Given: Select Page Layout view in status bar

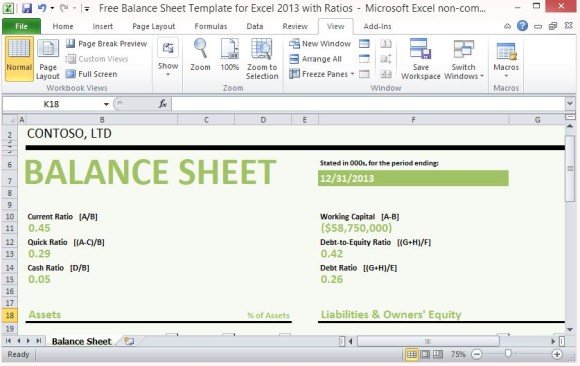Looking at the screenshot, I should click(425, 355).
